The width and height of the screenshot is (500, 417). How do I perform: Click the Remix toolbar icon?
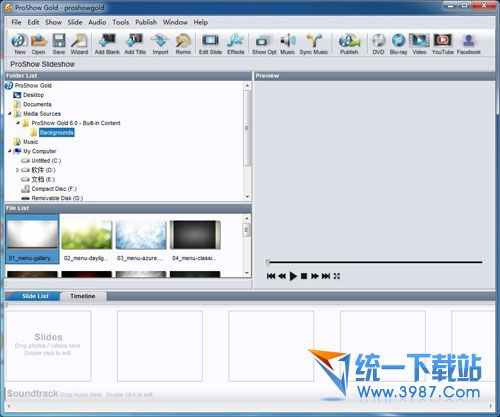(x=183, y=44)
